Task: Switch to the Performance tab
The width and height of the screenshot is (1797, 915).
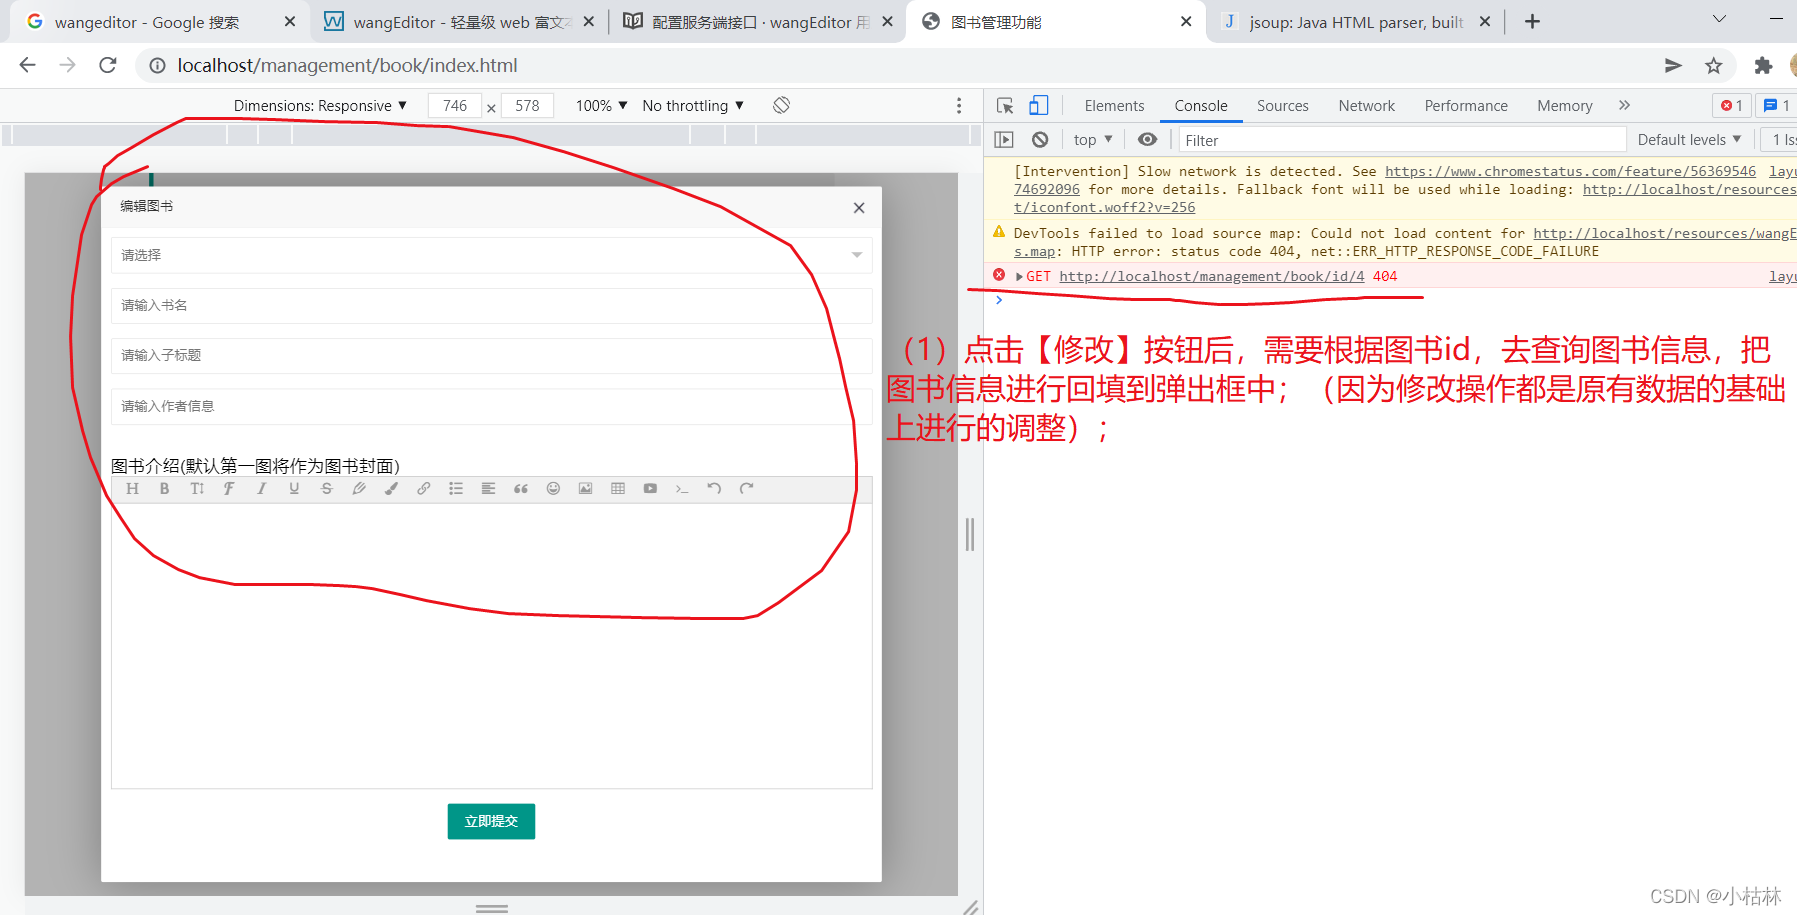Action: click(x=1466, y=106)
